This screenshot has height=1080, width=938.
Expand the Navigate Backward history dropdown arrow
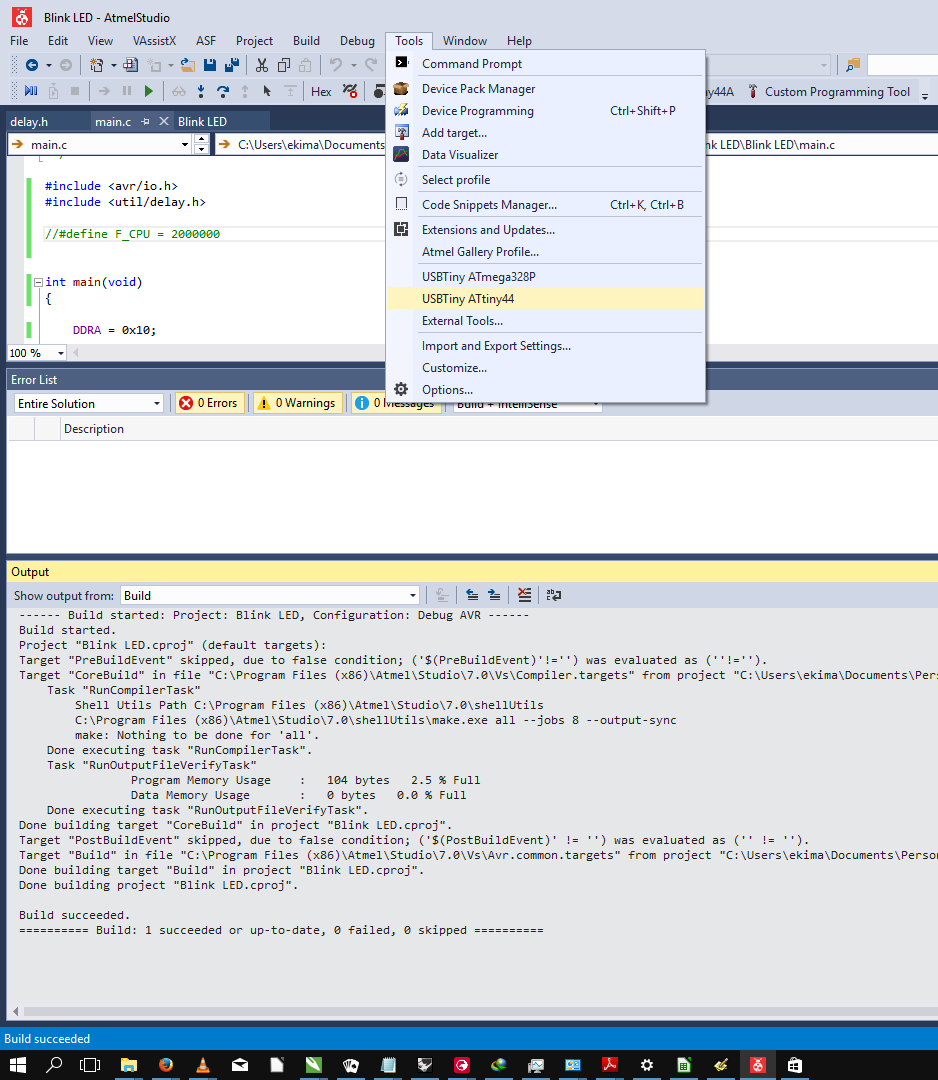point(49,65)
